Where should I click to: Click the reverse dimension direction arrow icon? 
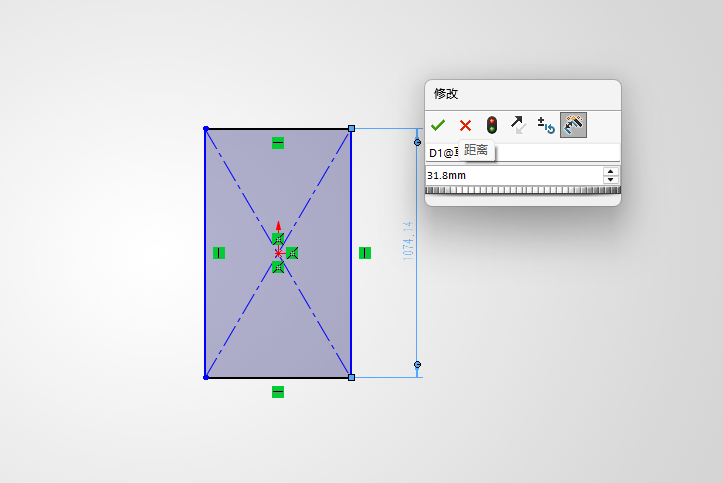tap(518, 125)
